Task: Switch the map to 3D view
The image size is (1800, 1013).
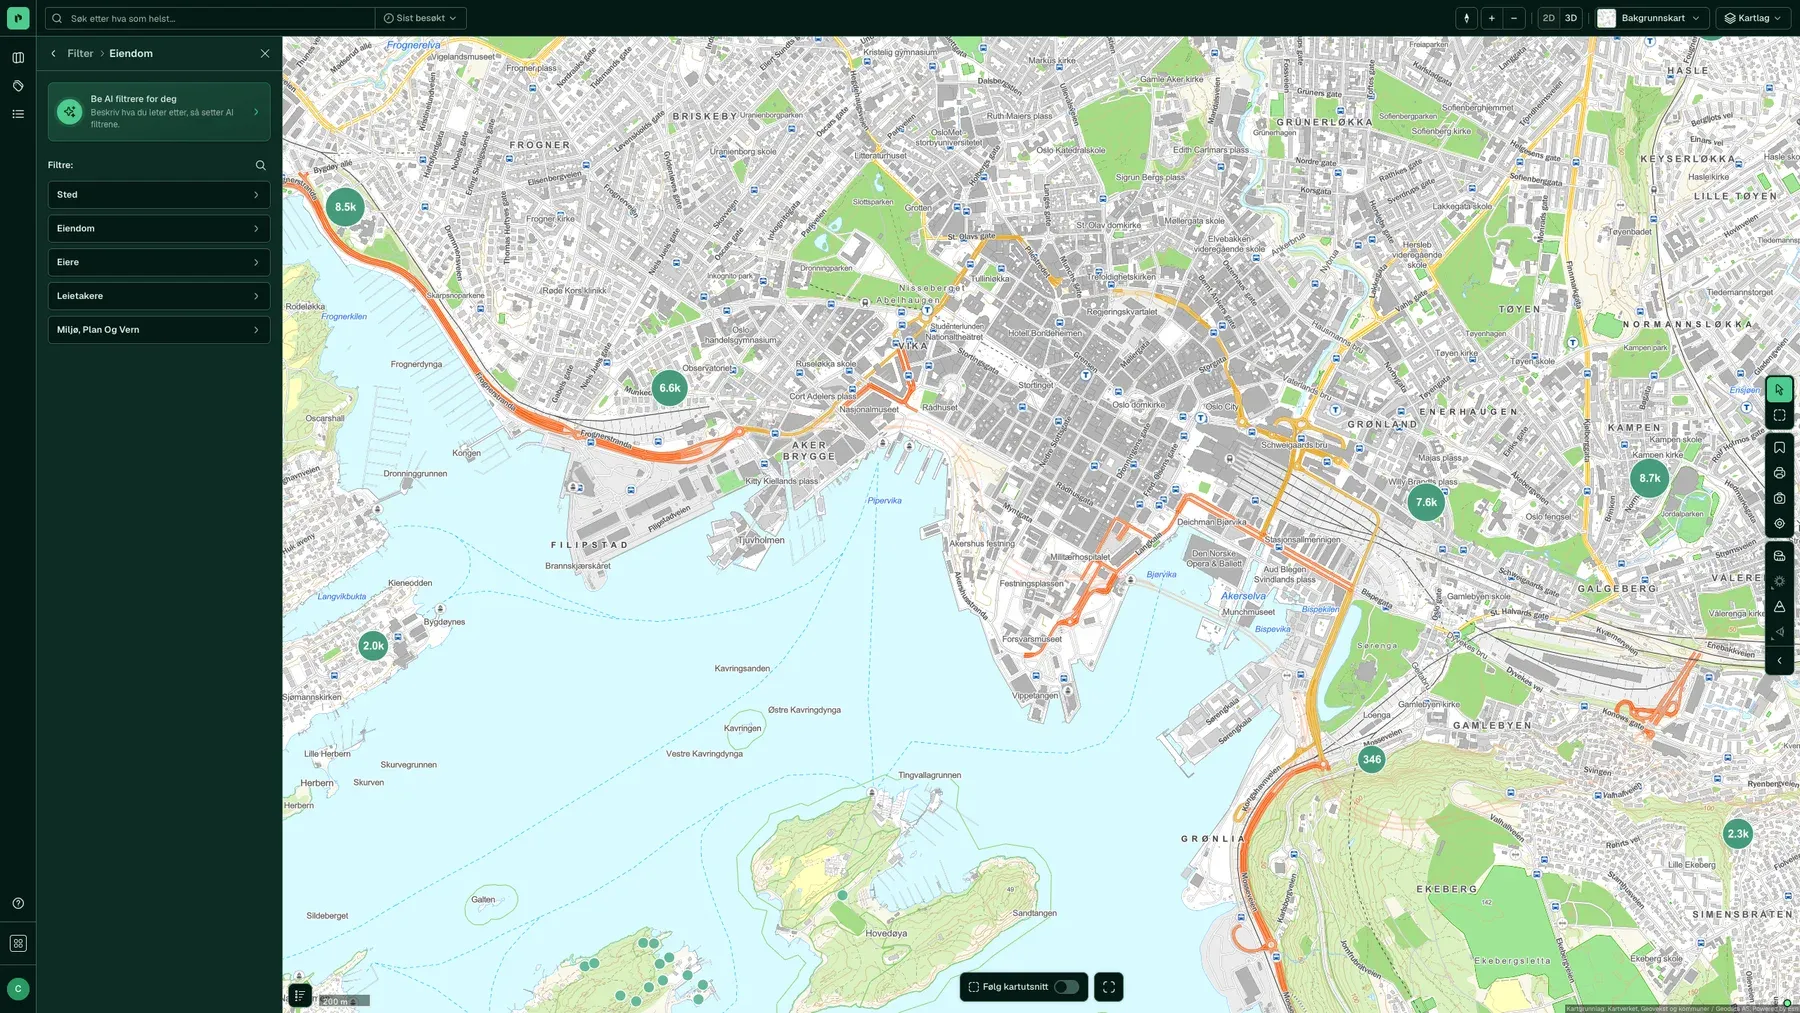Action: point(1571,18)
